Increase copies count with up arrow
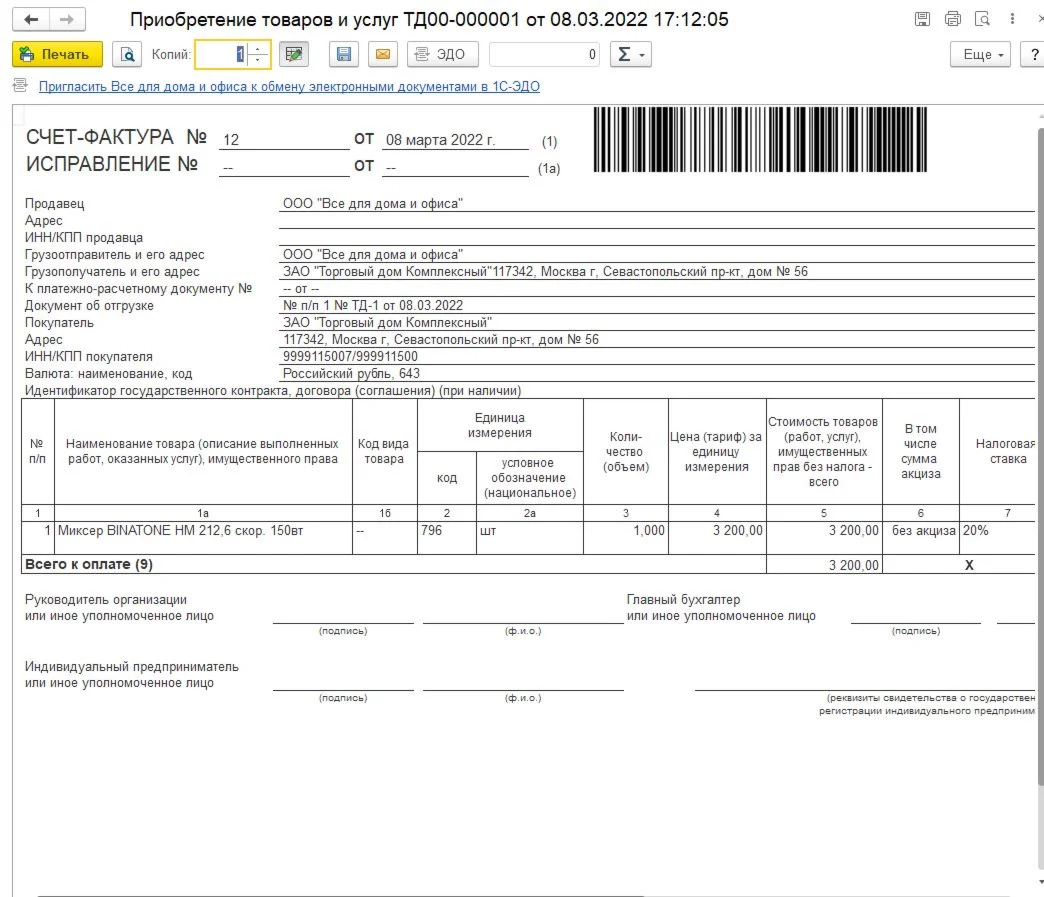This screenshot has height=897, width=1044. [x=259, y=48]
